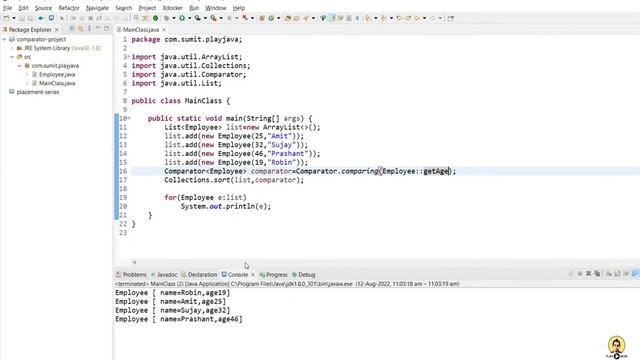
Task: Open the Navigate menu
Action: 97,8
